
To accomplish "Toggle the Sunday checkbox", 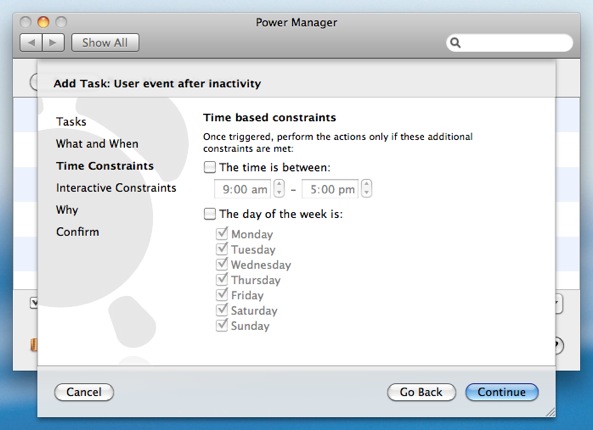I will (222, 325).
